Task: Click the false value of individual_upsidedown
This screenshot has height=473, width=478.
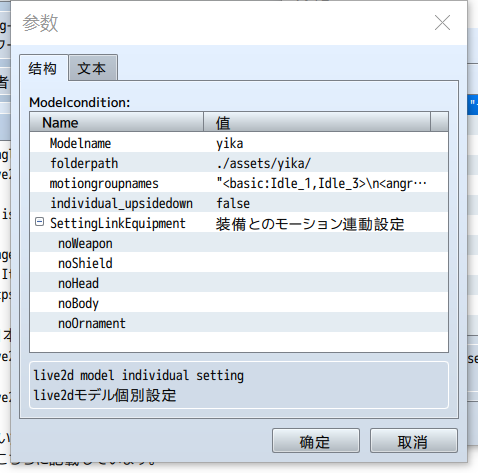Action: [233, 203]
